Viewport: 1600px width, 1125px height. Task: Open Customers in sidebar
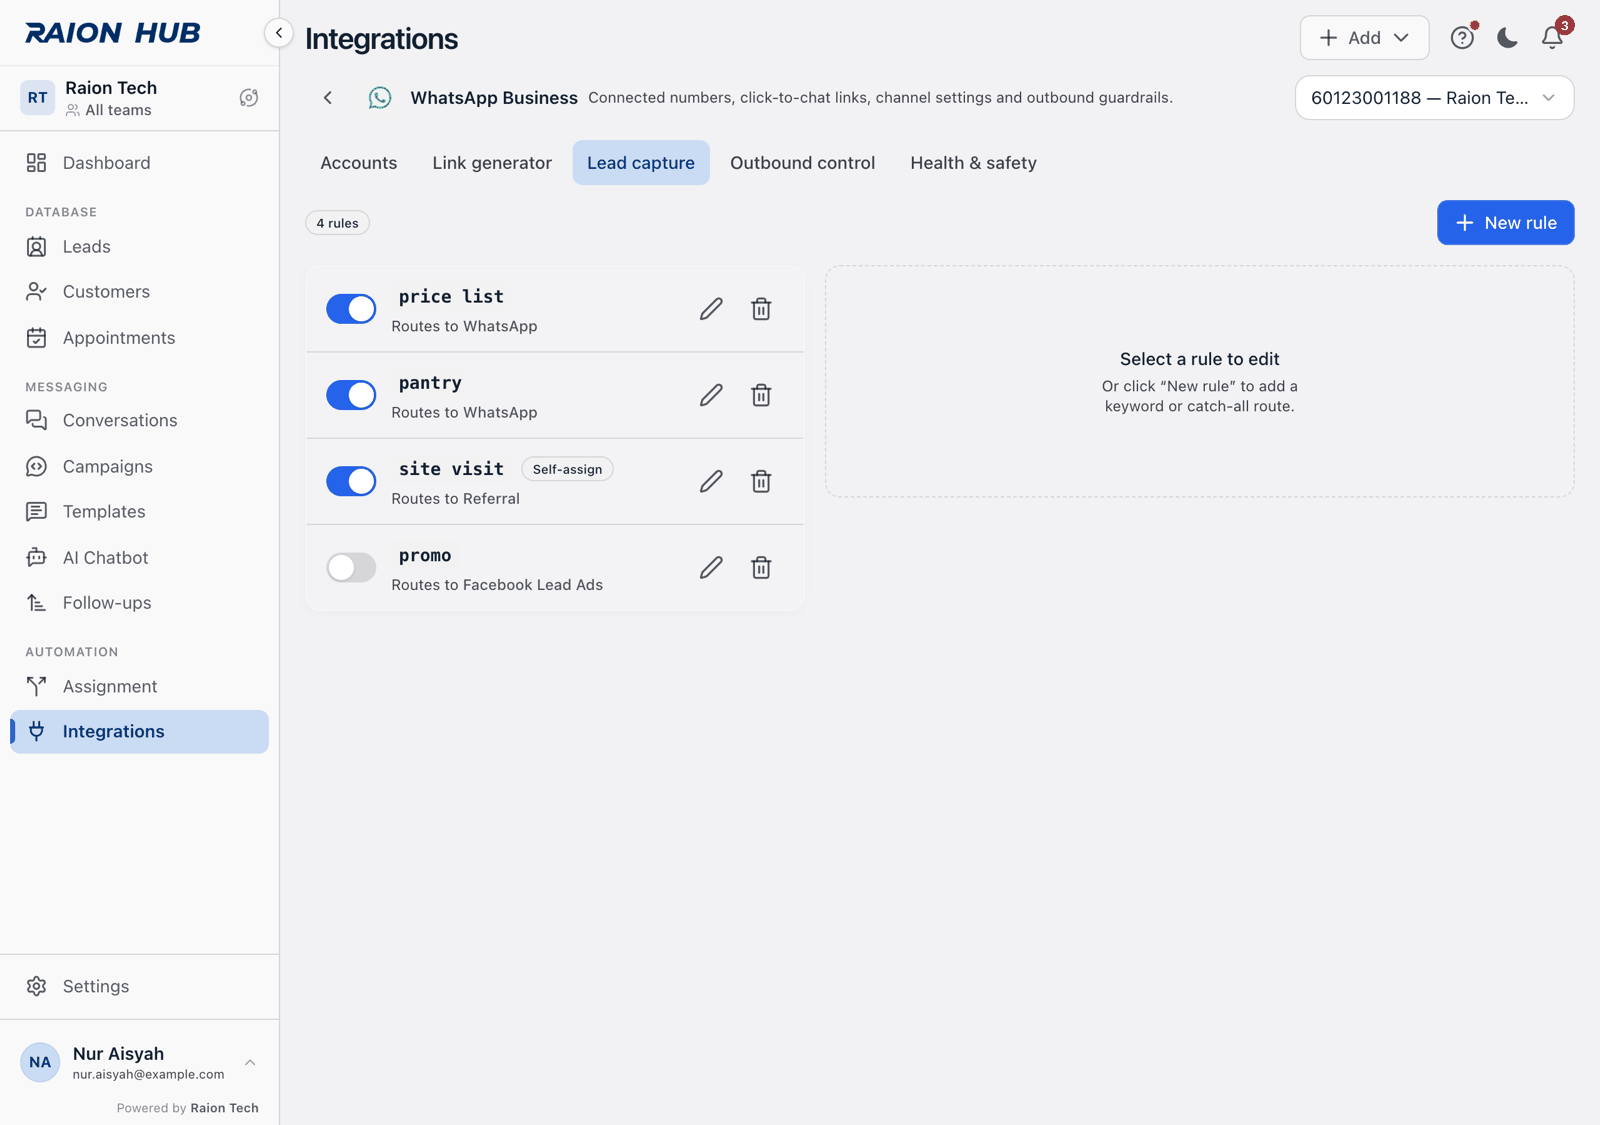(x=139, y=292)
